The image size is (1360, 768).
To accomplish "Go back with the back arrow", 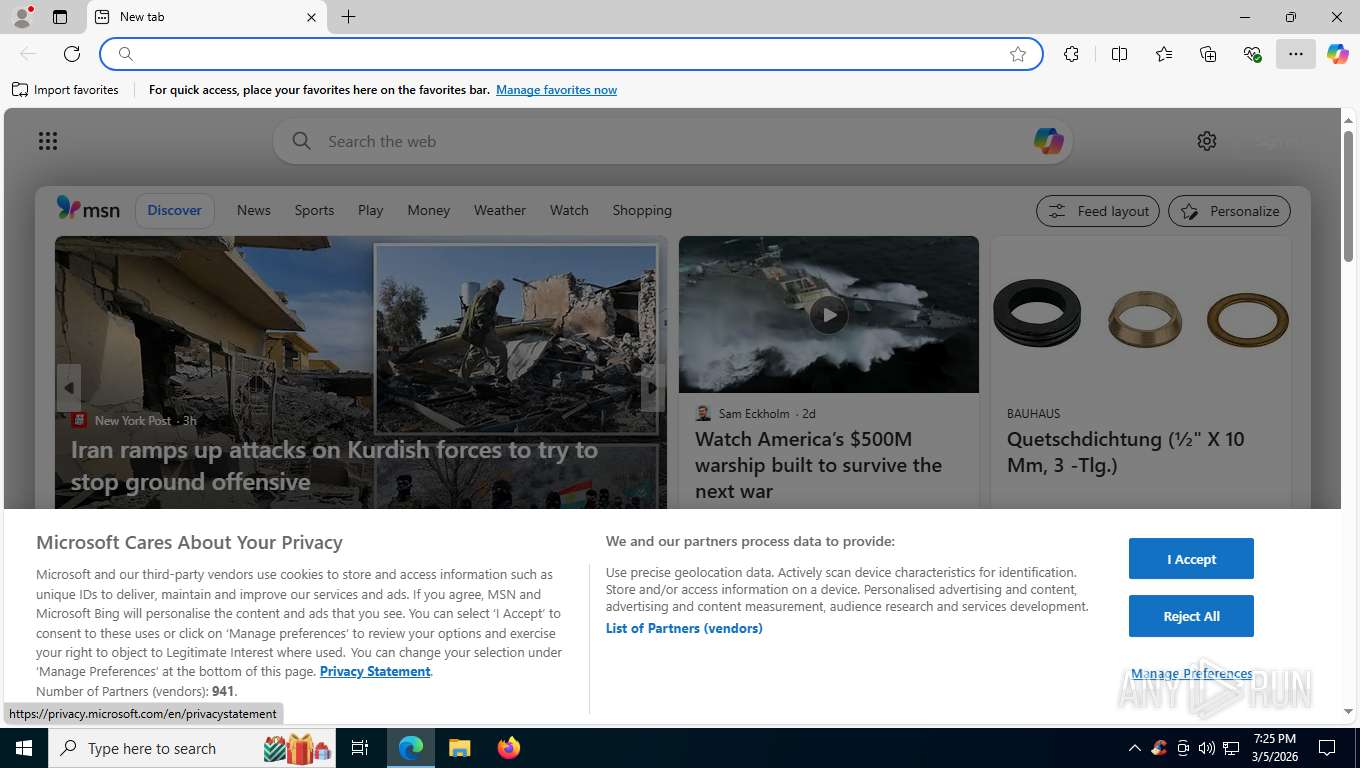I will [x=28, y=54].
